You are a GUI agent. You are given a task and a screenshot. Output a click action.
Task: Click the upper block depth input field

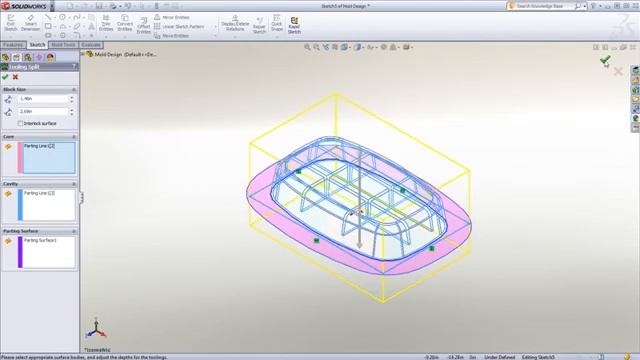pos(42,99)
